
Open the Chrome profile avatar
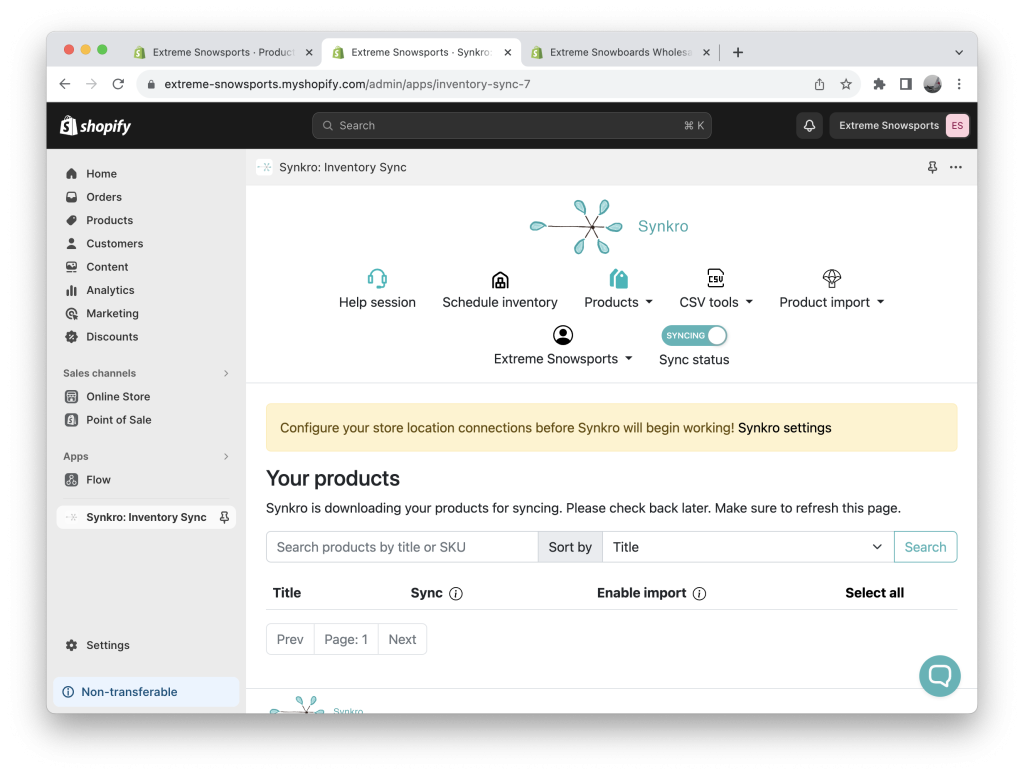[x=932, y=84]
